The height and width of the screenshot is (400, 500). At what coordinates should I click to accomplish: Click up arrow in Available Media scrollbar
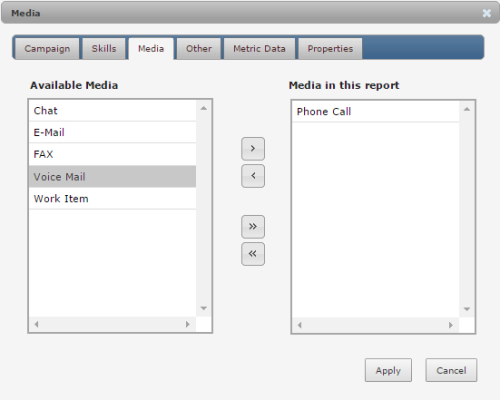[204, 108]
